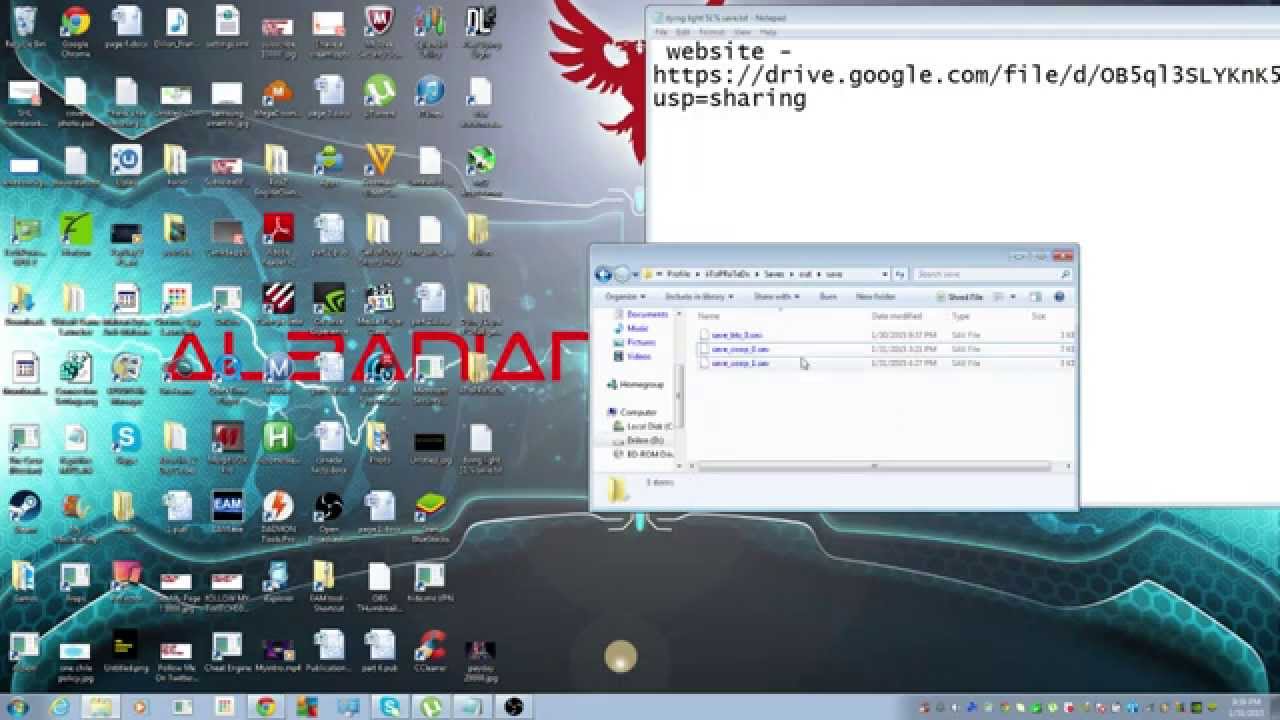
Task: Click the Windows Start button
Action: pos(17,707)
